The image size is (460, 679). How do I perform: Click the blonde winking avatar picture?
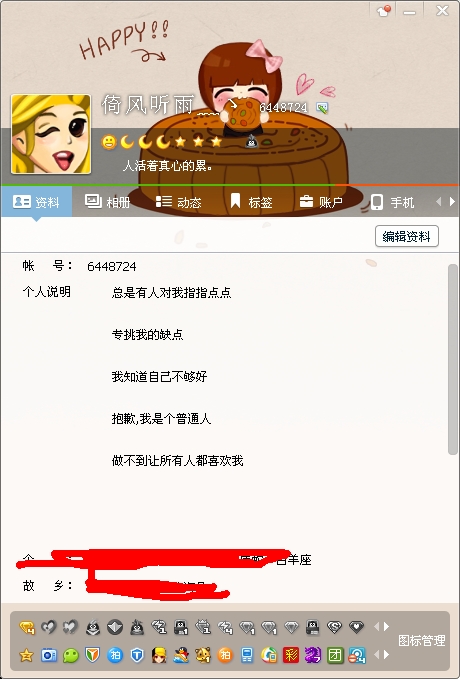tap(51, 134)
